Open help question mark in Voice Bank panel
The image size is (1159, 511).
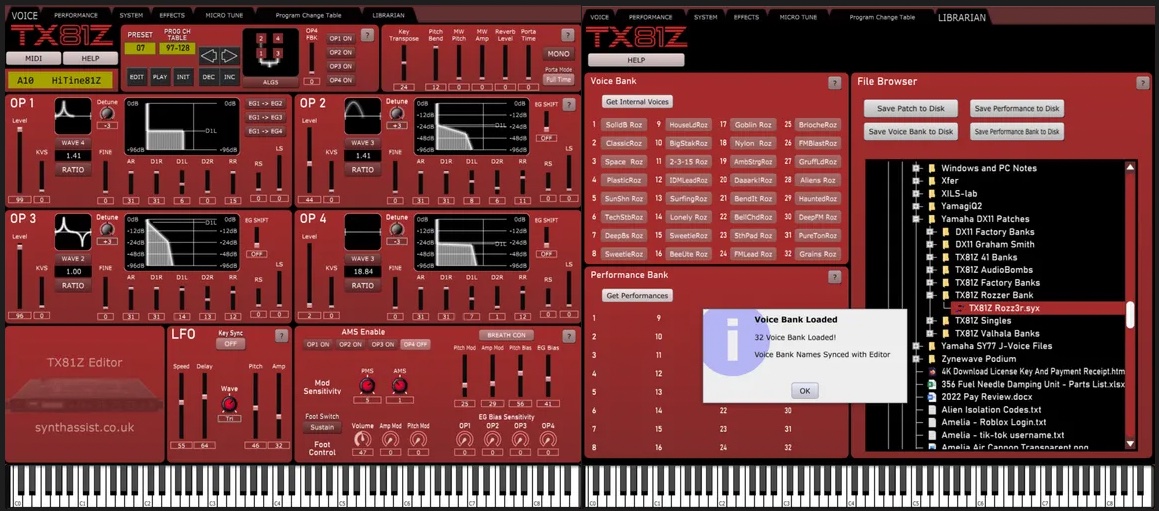(834, 83)
